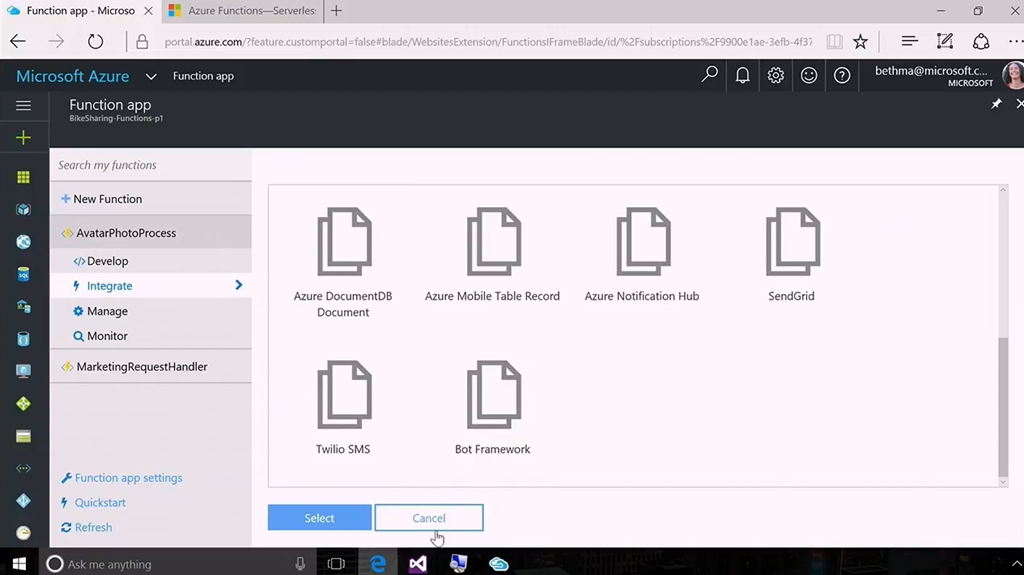This screenshot has height=575, width=1024.
Task: Open Azure portal notifications bell
Action: 742,75
